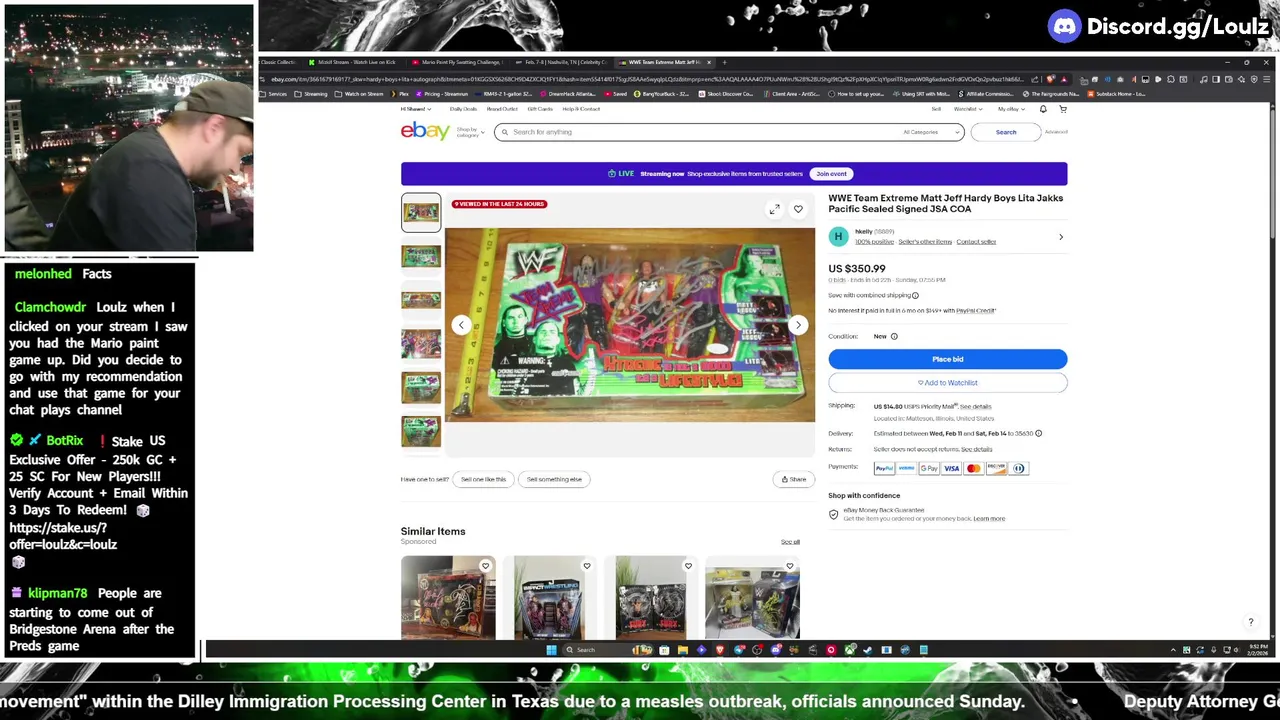Select the fifth product thumbnail
The height and width of the screenshot is (720, 1280).
click(421, 388)
